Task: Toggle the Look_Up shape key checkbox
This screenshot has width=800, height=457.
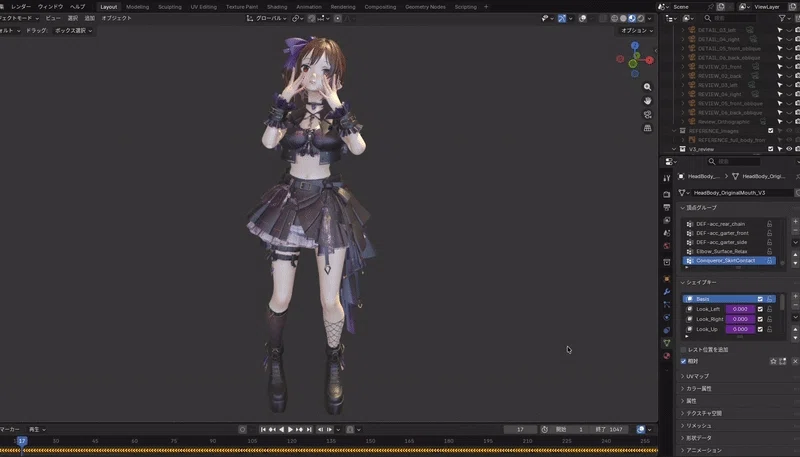Action: pyautogui.click(x=760, y=329)
